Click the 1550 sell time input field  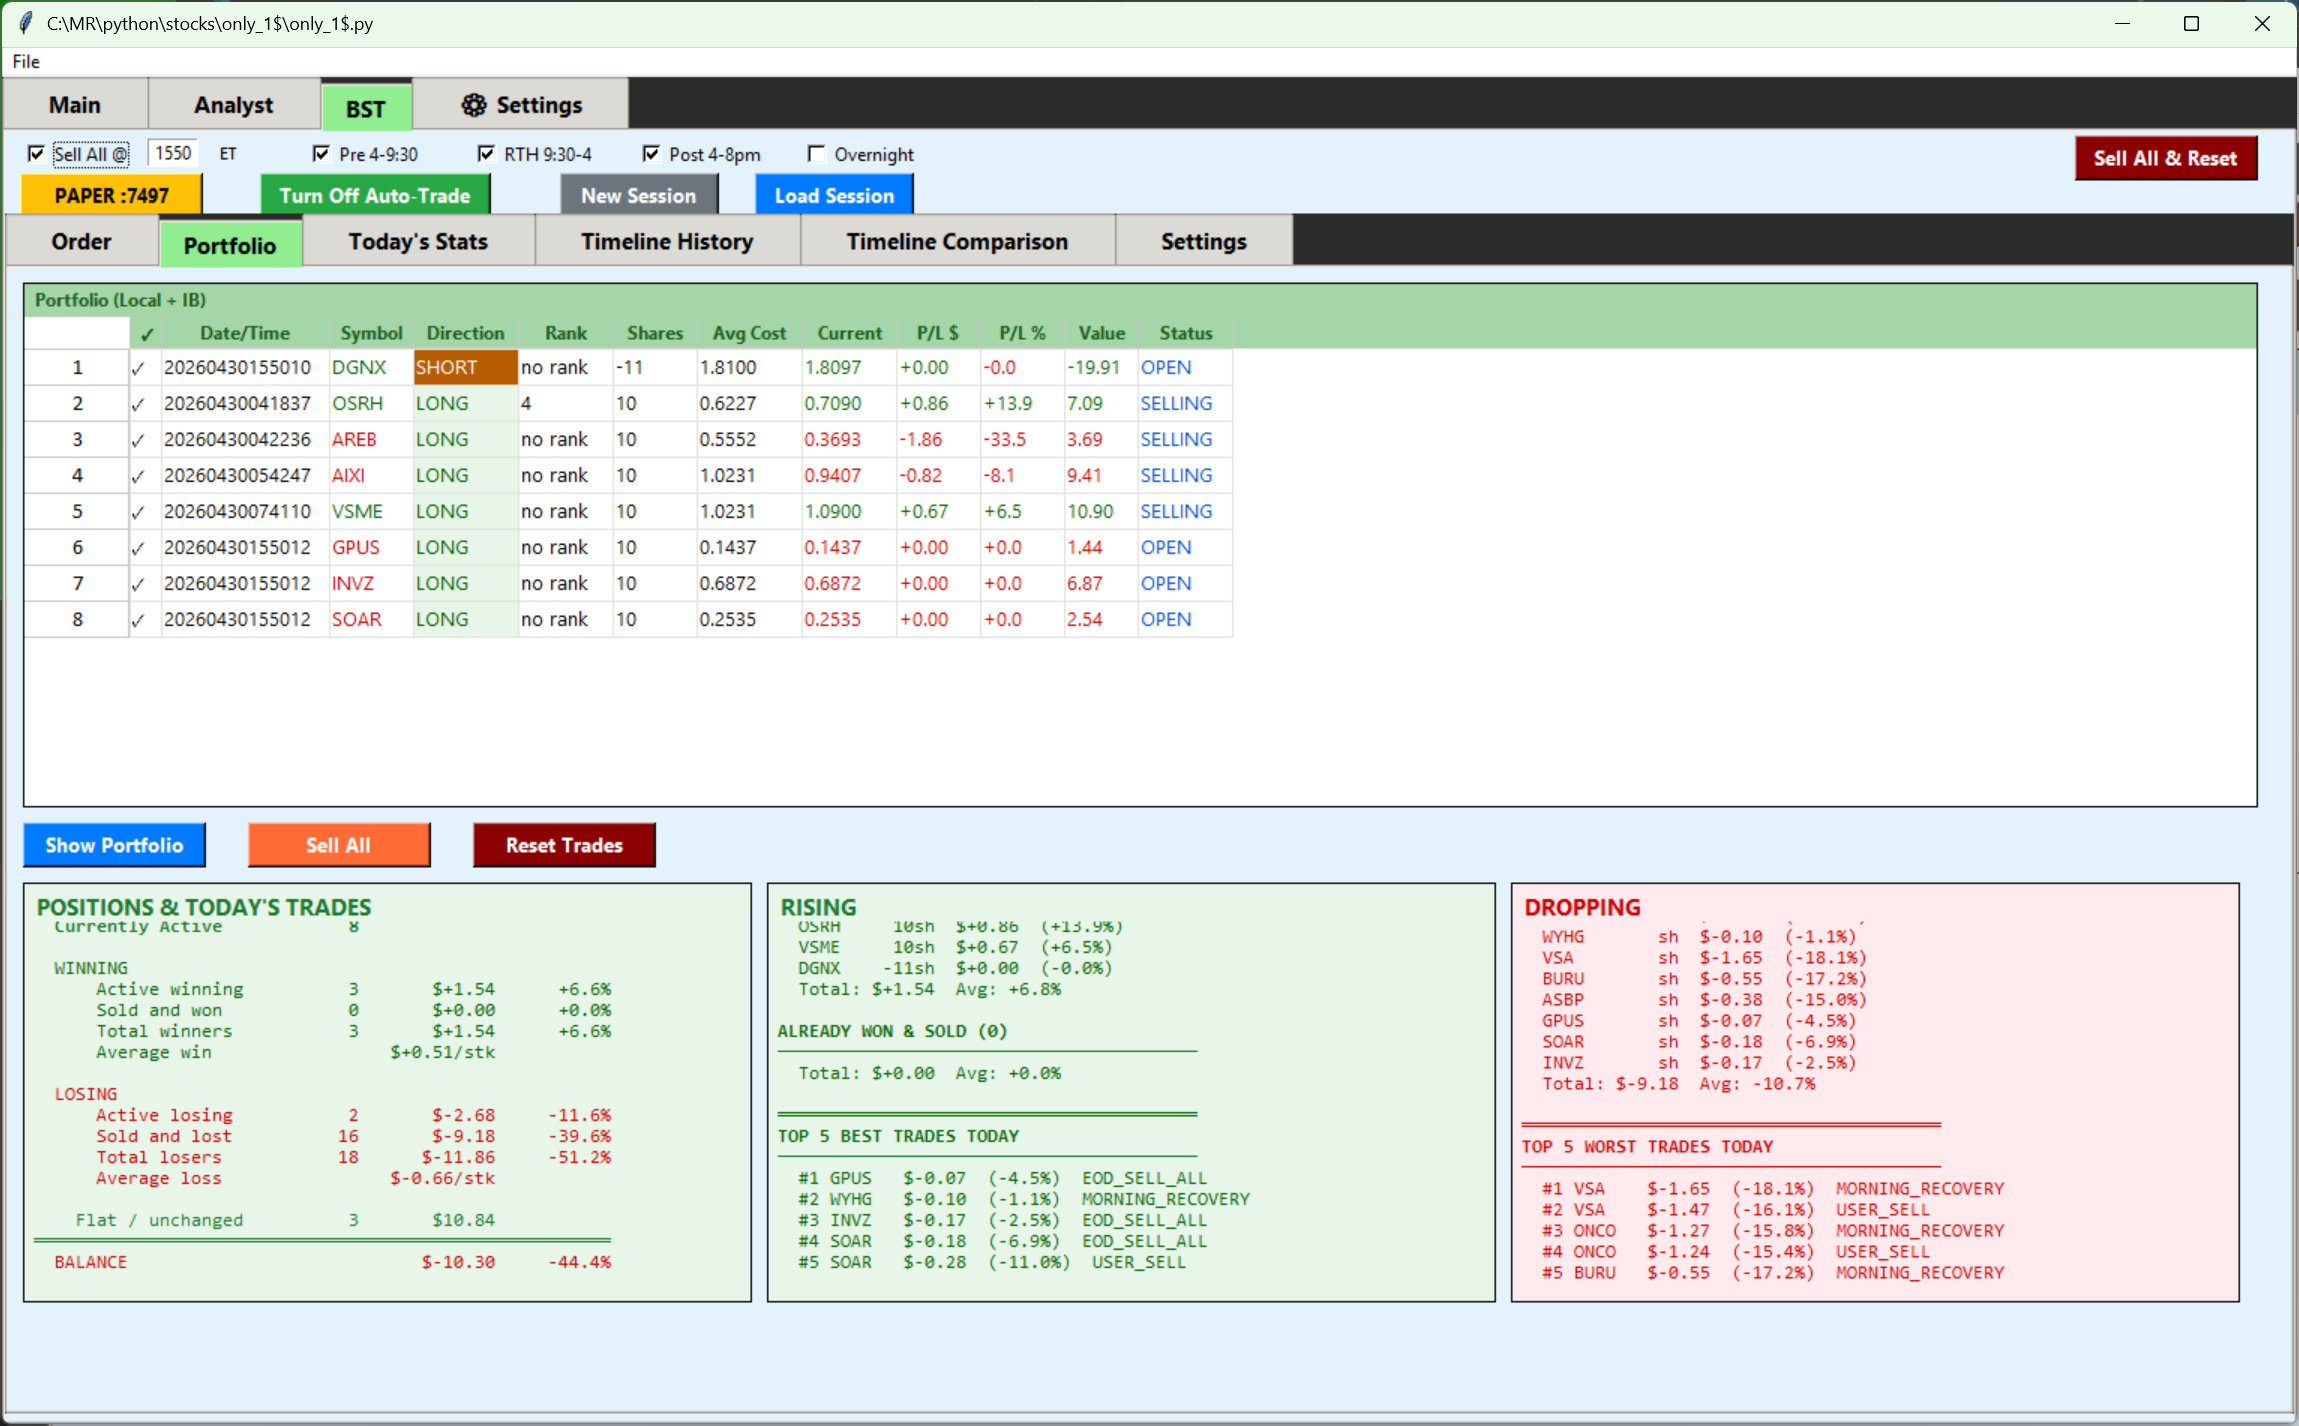click(x=173, y=153)
